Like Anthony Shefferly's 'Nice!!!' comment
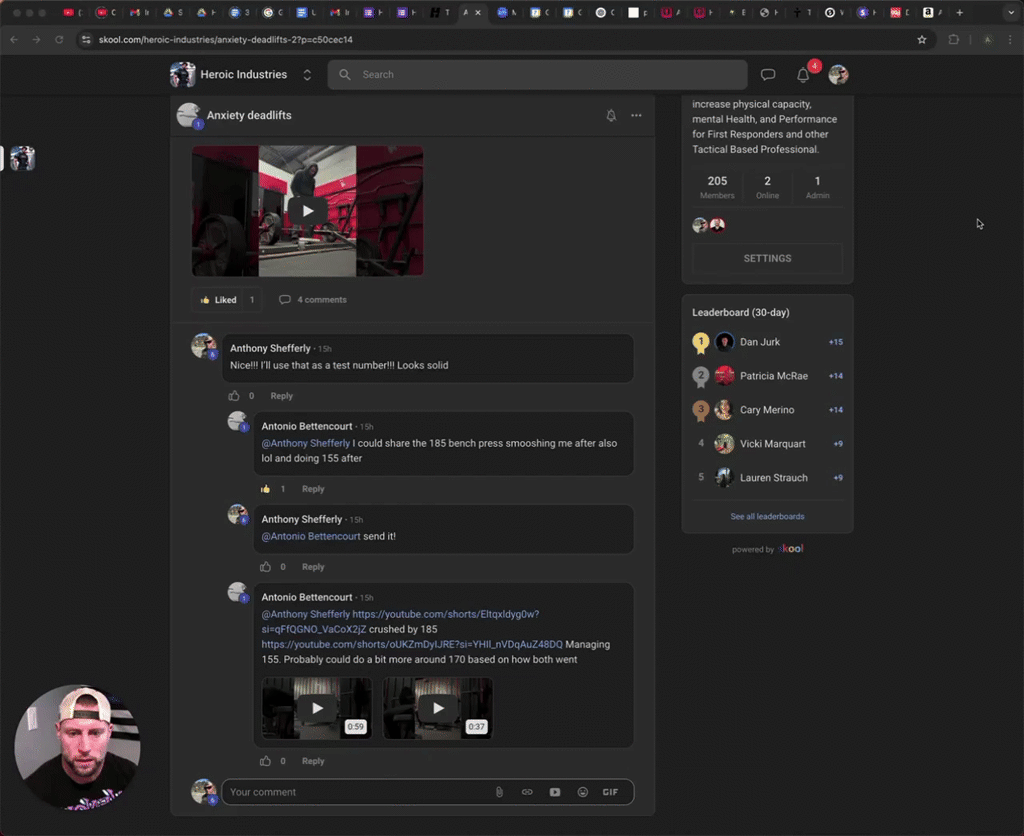The height and width of the screenshot is (836, 1024). click(234, 396)
